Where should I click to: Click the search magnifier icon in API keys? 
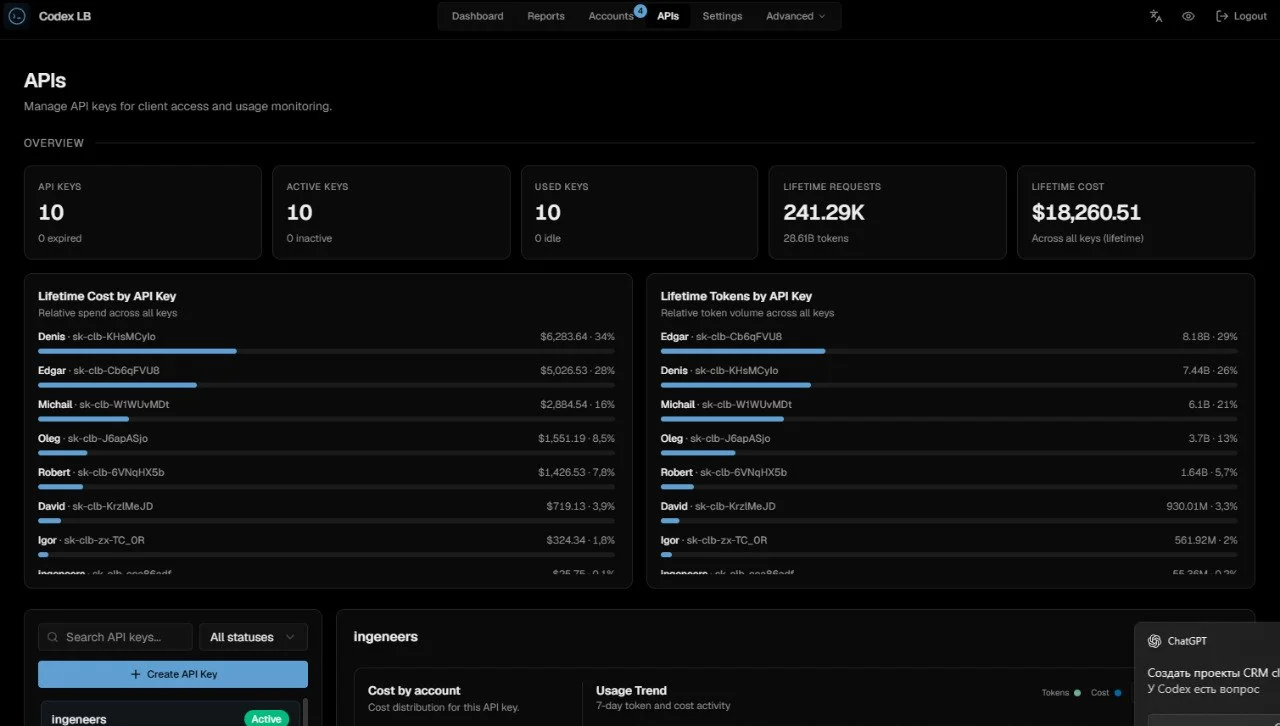pos(52,637)
